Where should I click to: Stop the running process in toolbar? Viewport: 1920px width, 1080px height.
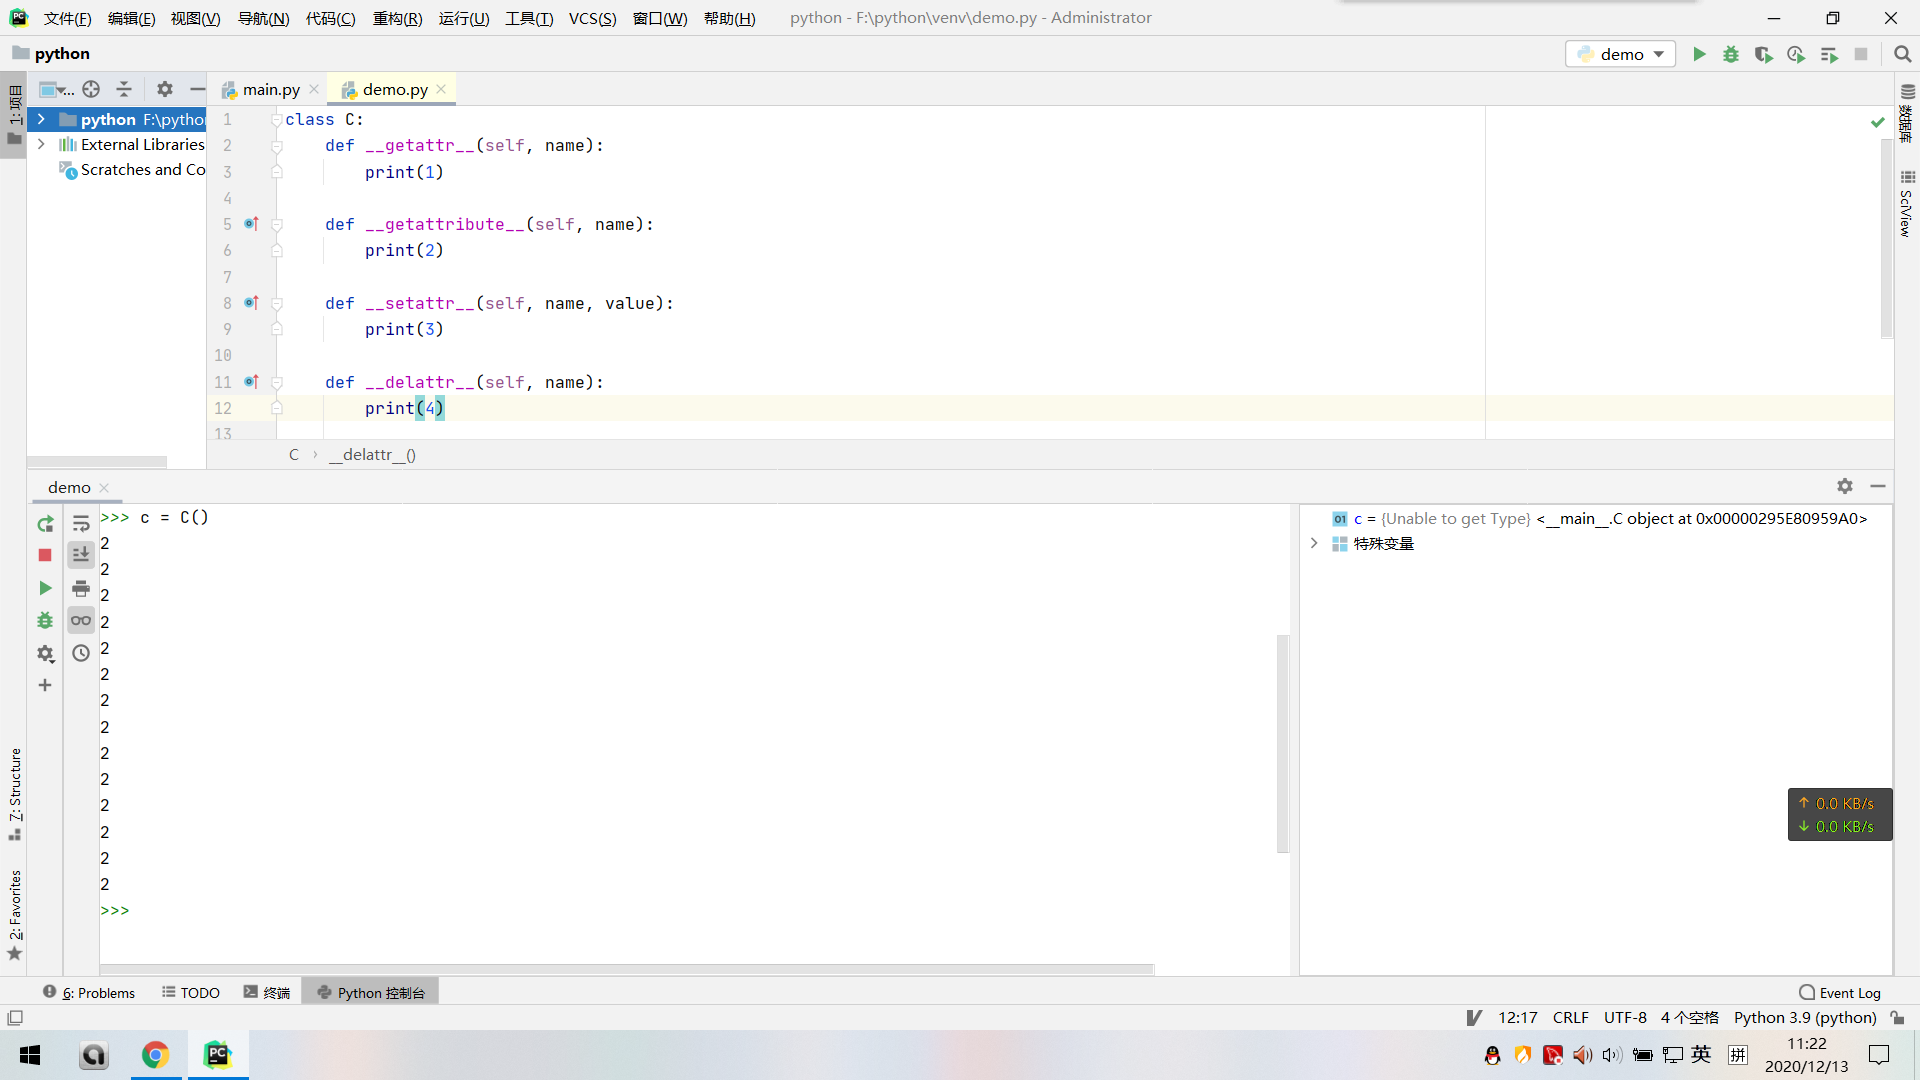point(1861,54)
